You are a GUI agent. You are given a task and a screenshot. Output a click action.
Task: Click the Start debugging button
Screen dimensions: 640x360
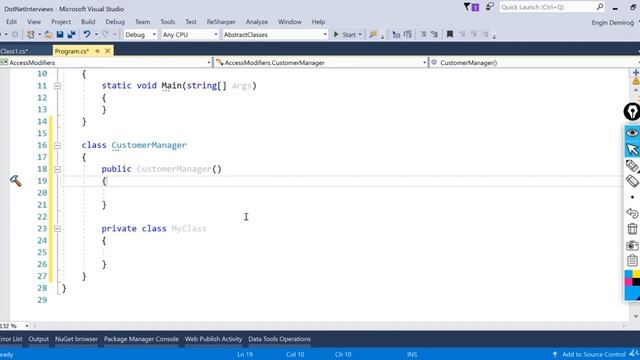click(345, 35)
